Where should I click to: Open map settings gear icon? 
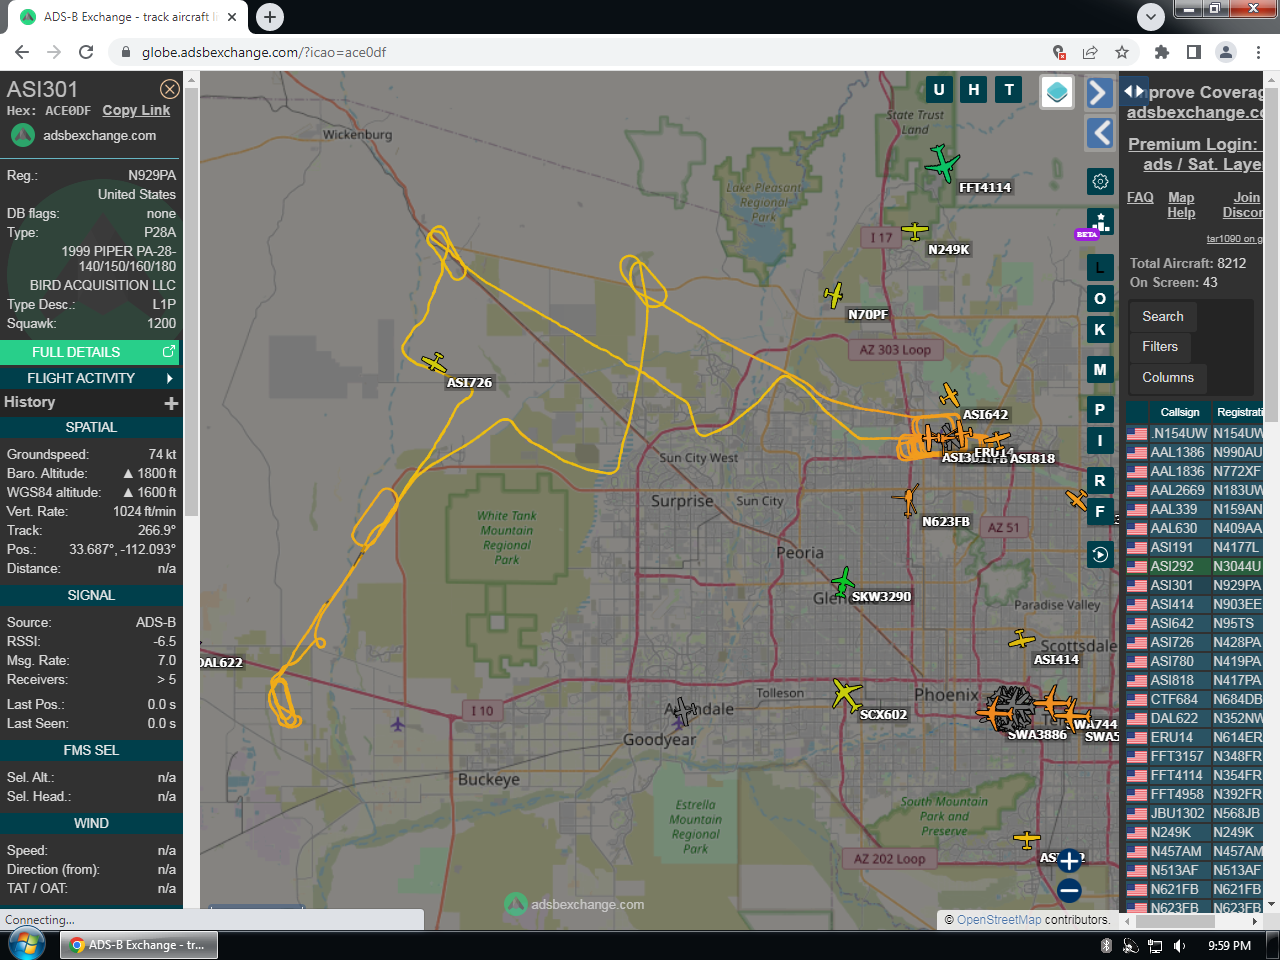[1100, 181]
